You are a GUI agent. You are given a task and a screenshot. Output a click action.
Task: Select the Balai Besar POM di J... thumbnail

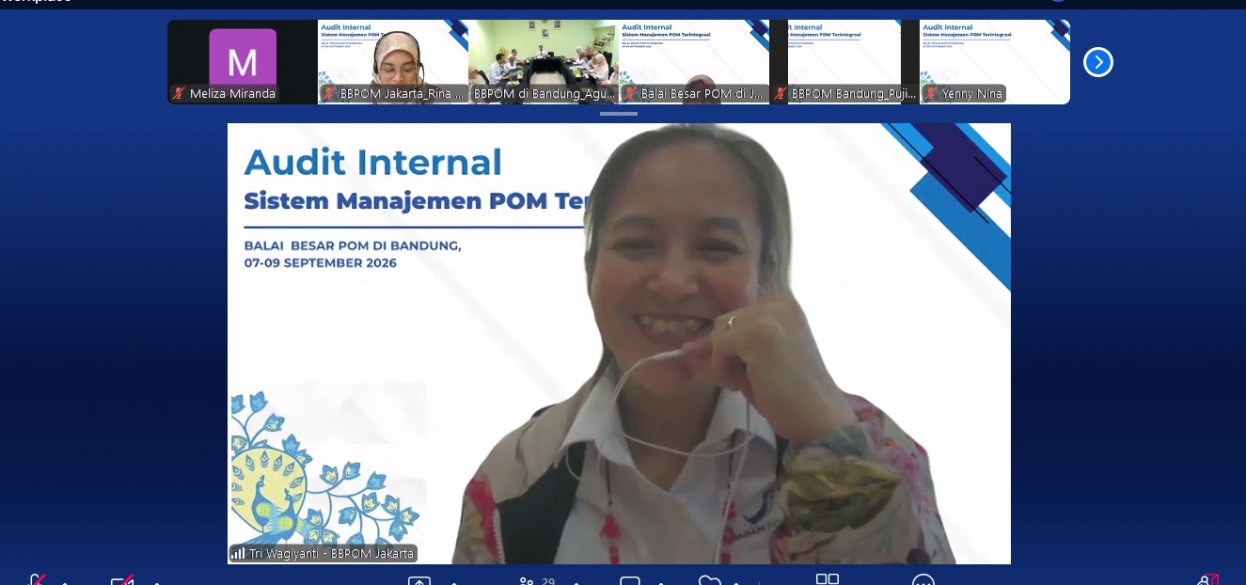coord(694,62)
